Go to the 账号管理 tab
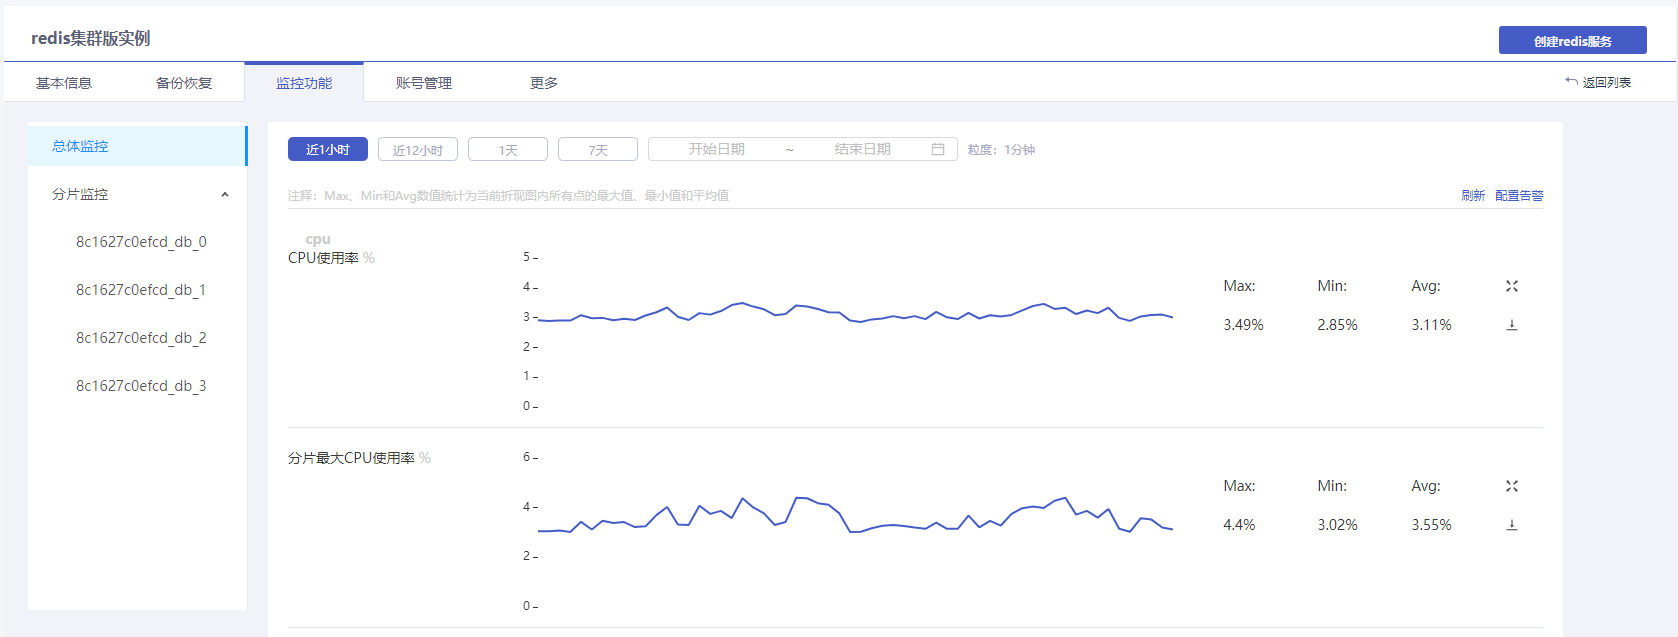Viewport: 1678px width, 637px height. click(x=424, y=83)
